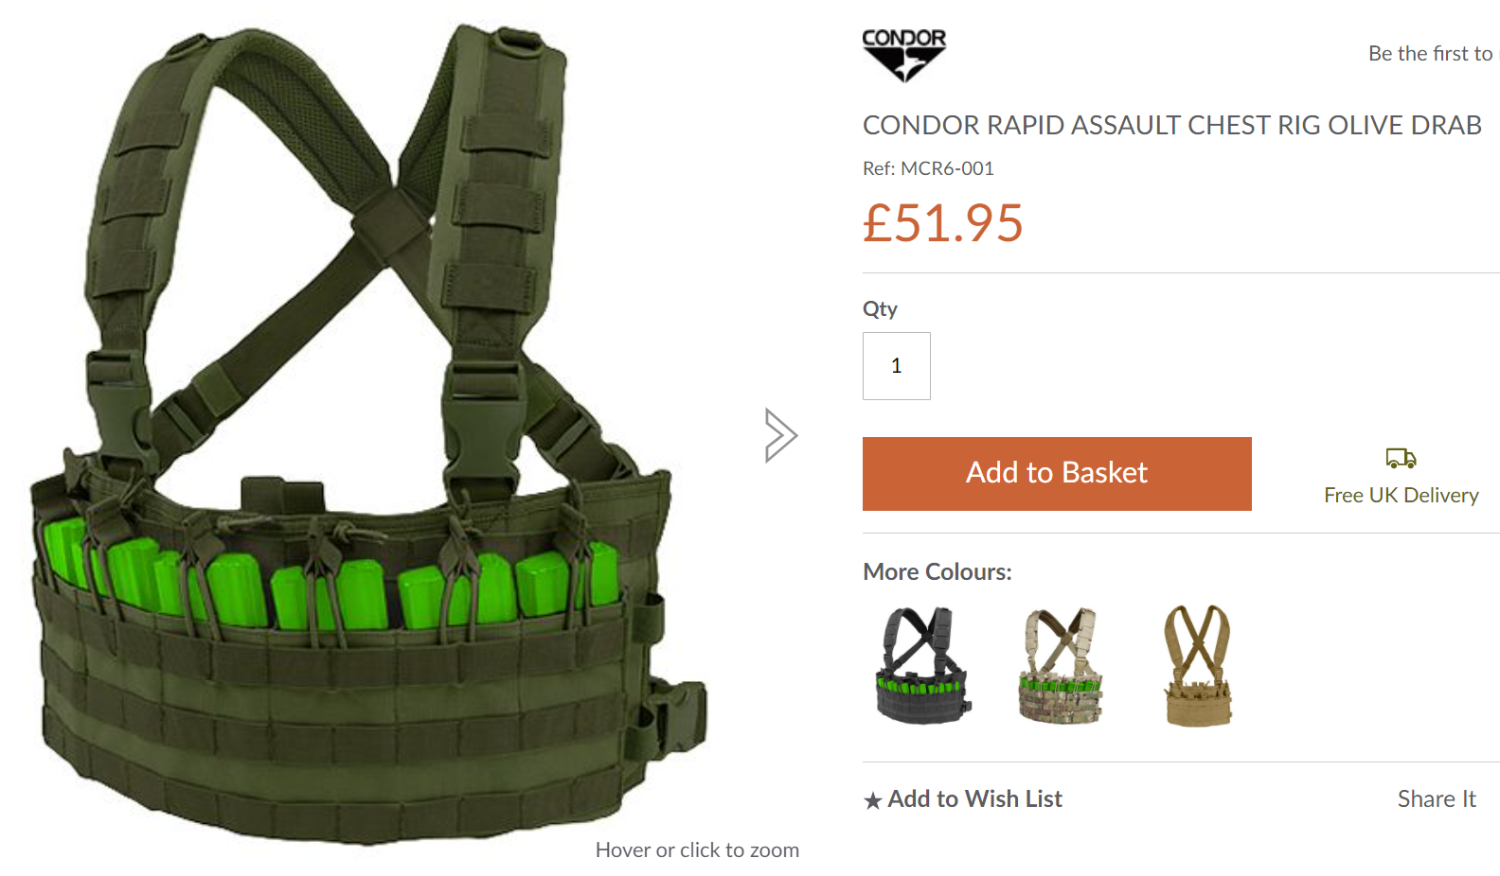Click 'Hover or click to zoom' caption

coord(697,850)
